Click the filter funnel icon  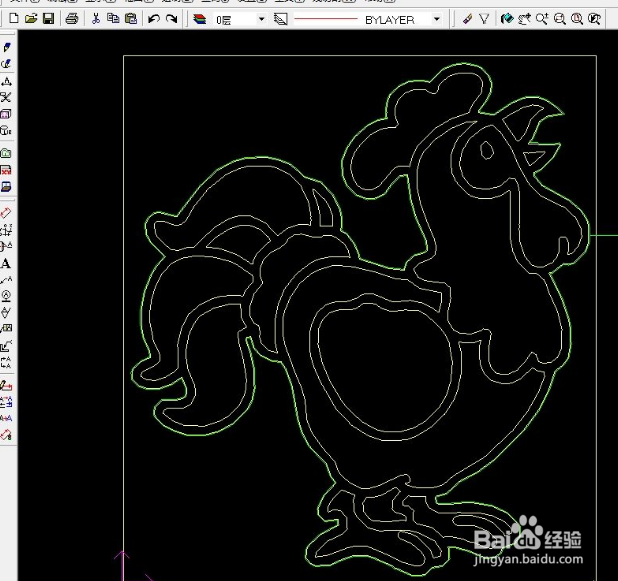[484, 19]
